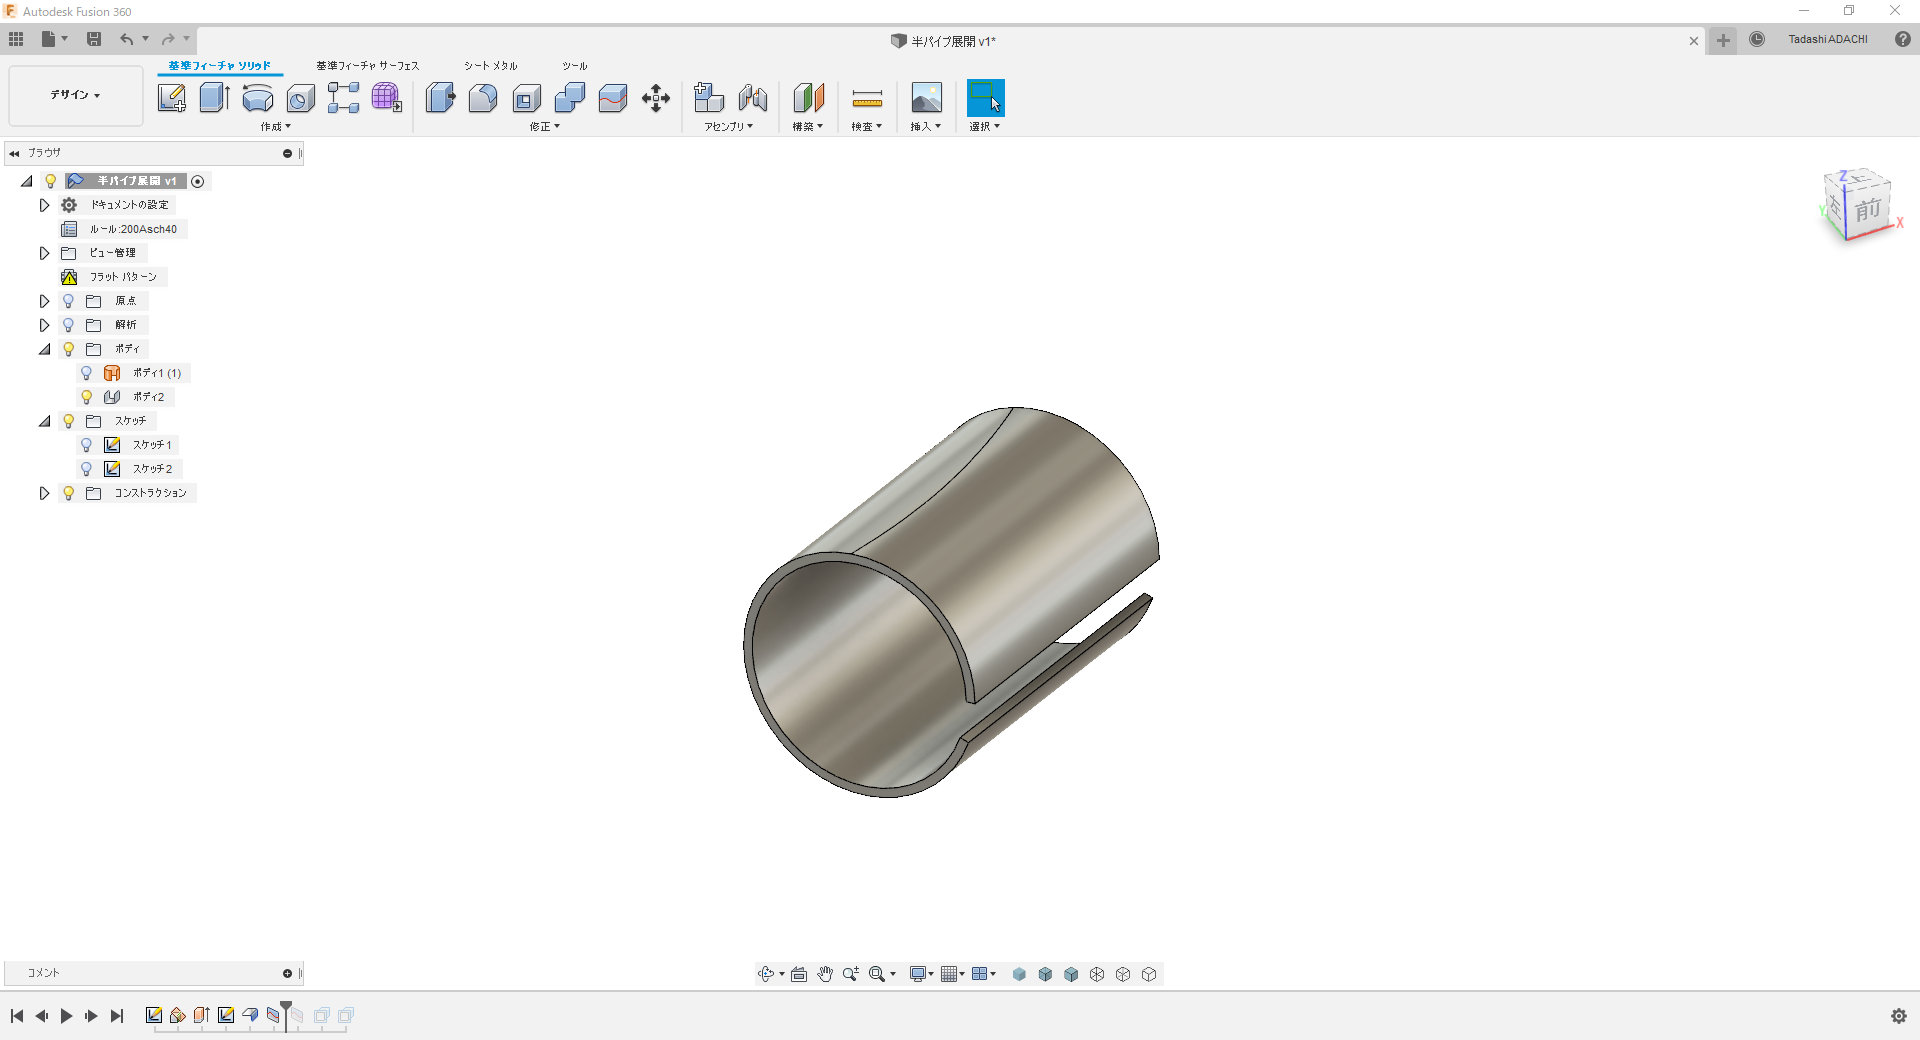The height and width of the screenshot is (1040, 1920).
Task: Create a New Component
Action: 709,98
